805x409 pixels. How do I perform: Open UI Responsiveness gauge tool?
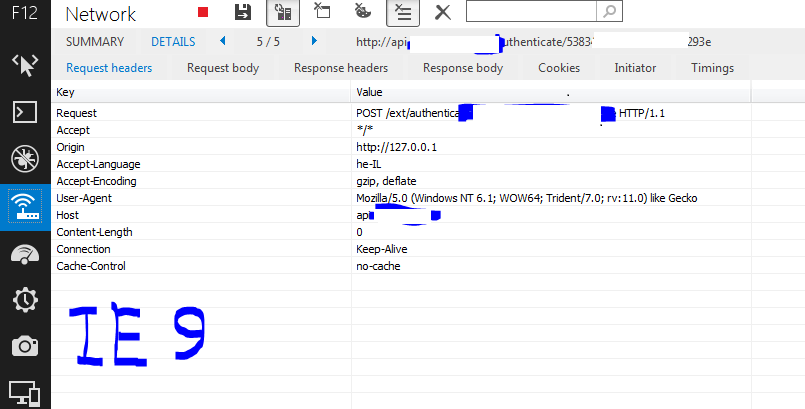coord(25,254)
